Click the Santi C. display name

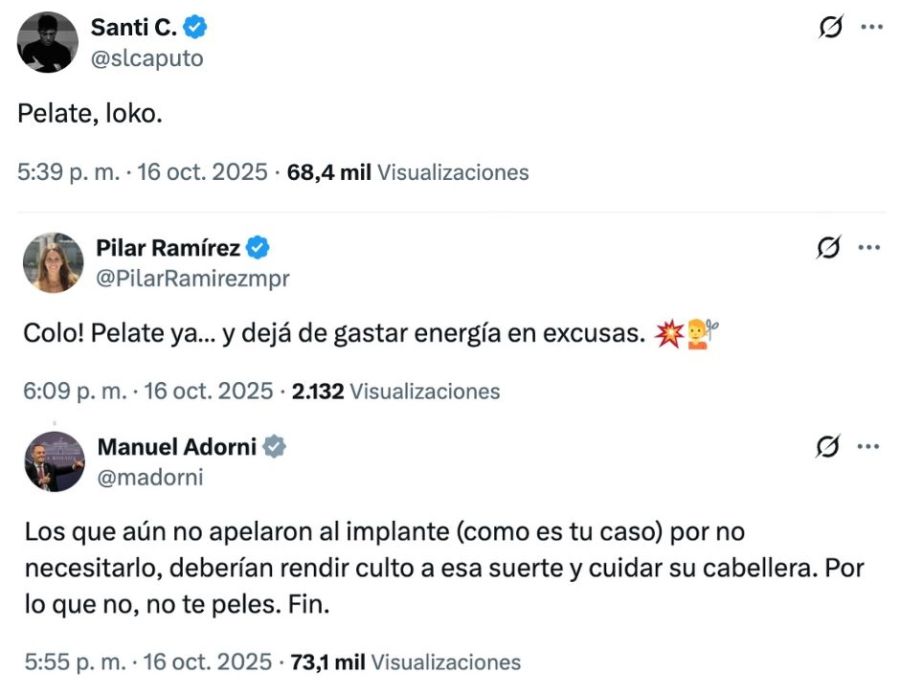pyautogui.click(x=134, y=28)
